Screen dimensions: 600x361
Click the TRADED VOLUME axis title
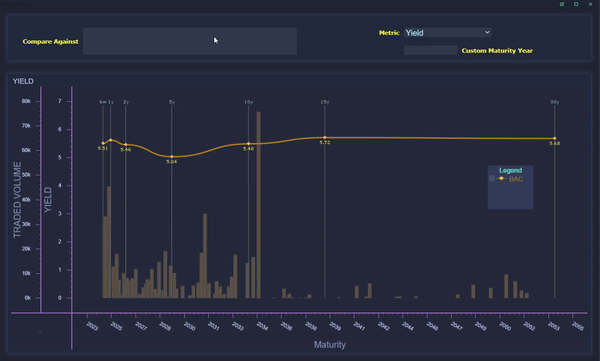[x=17, y=199]
